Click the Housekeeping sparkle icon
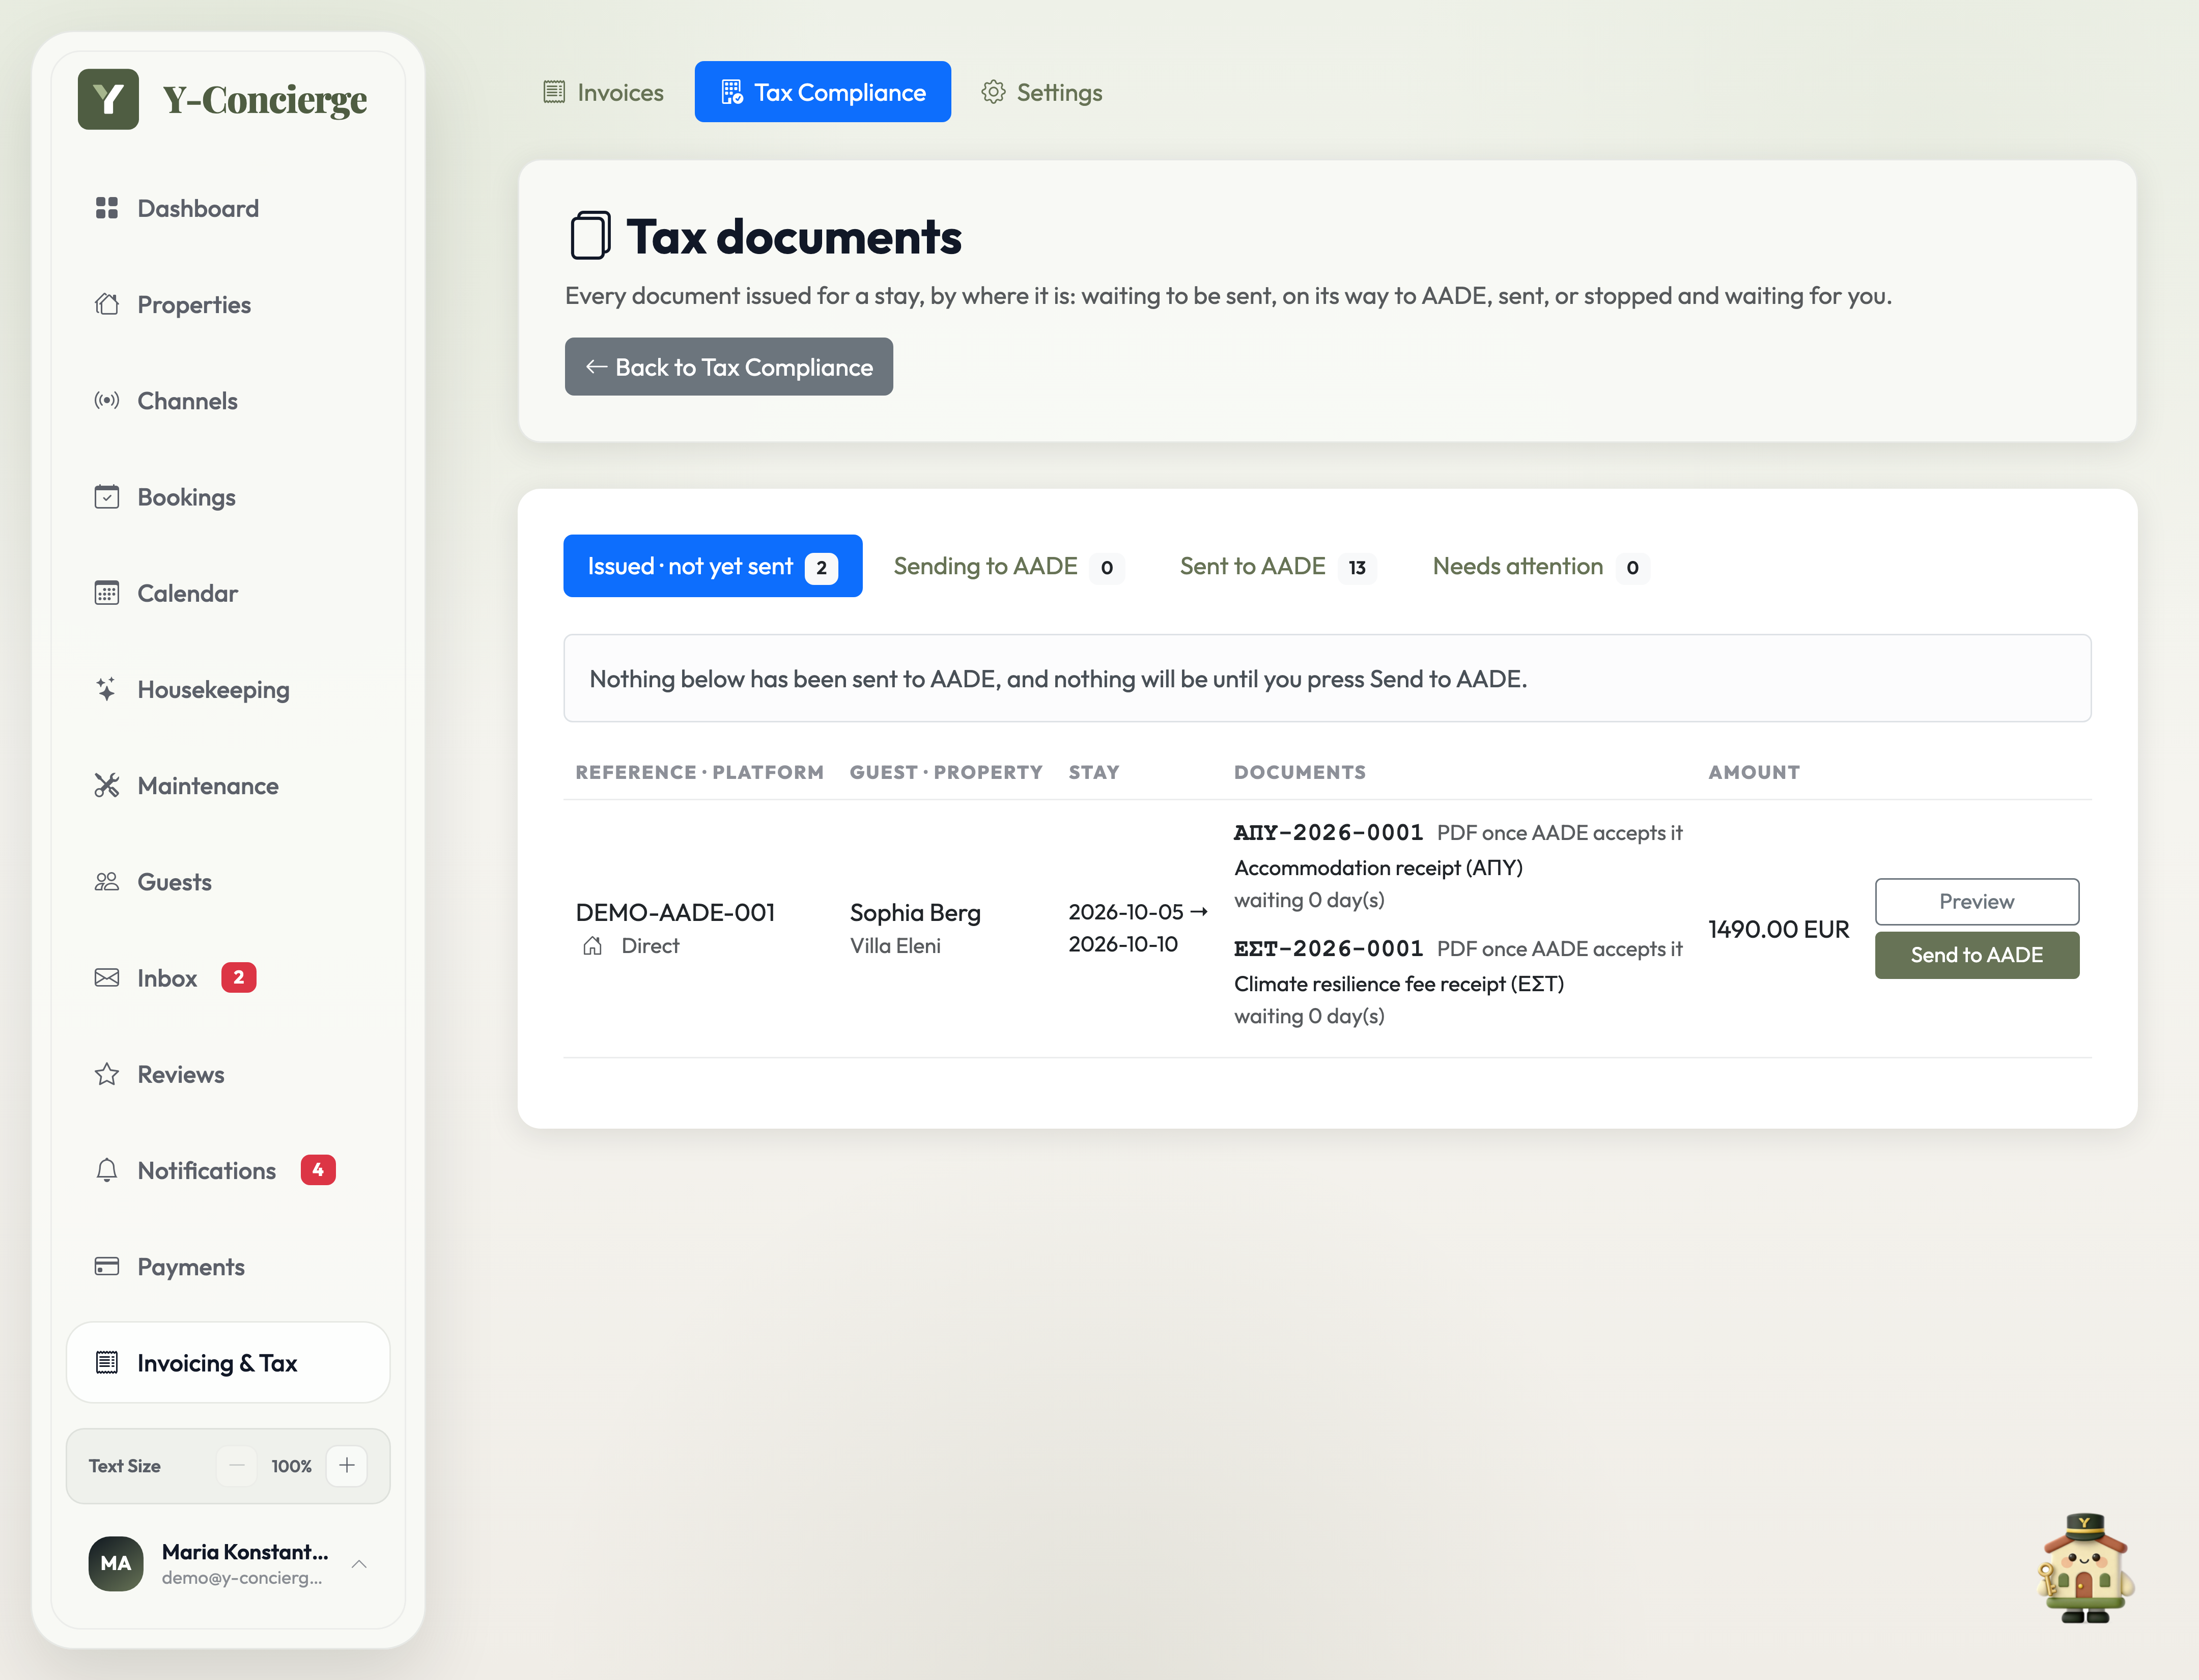This screenshot has width=2199, height=1680. pos(107,689)
